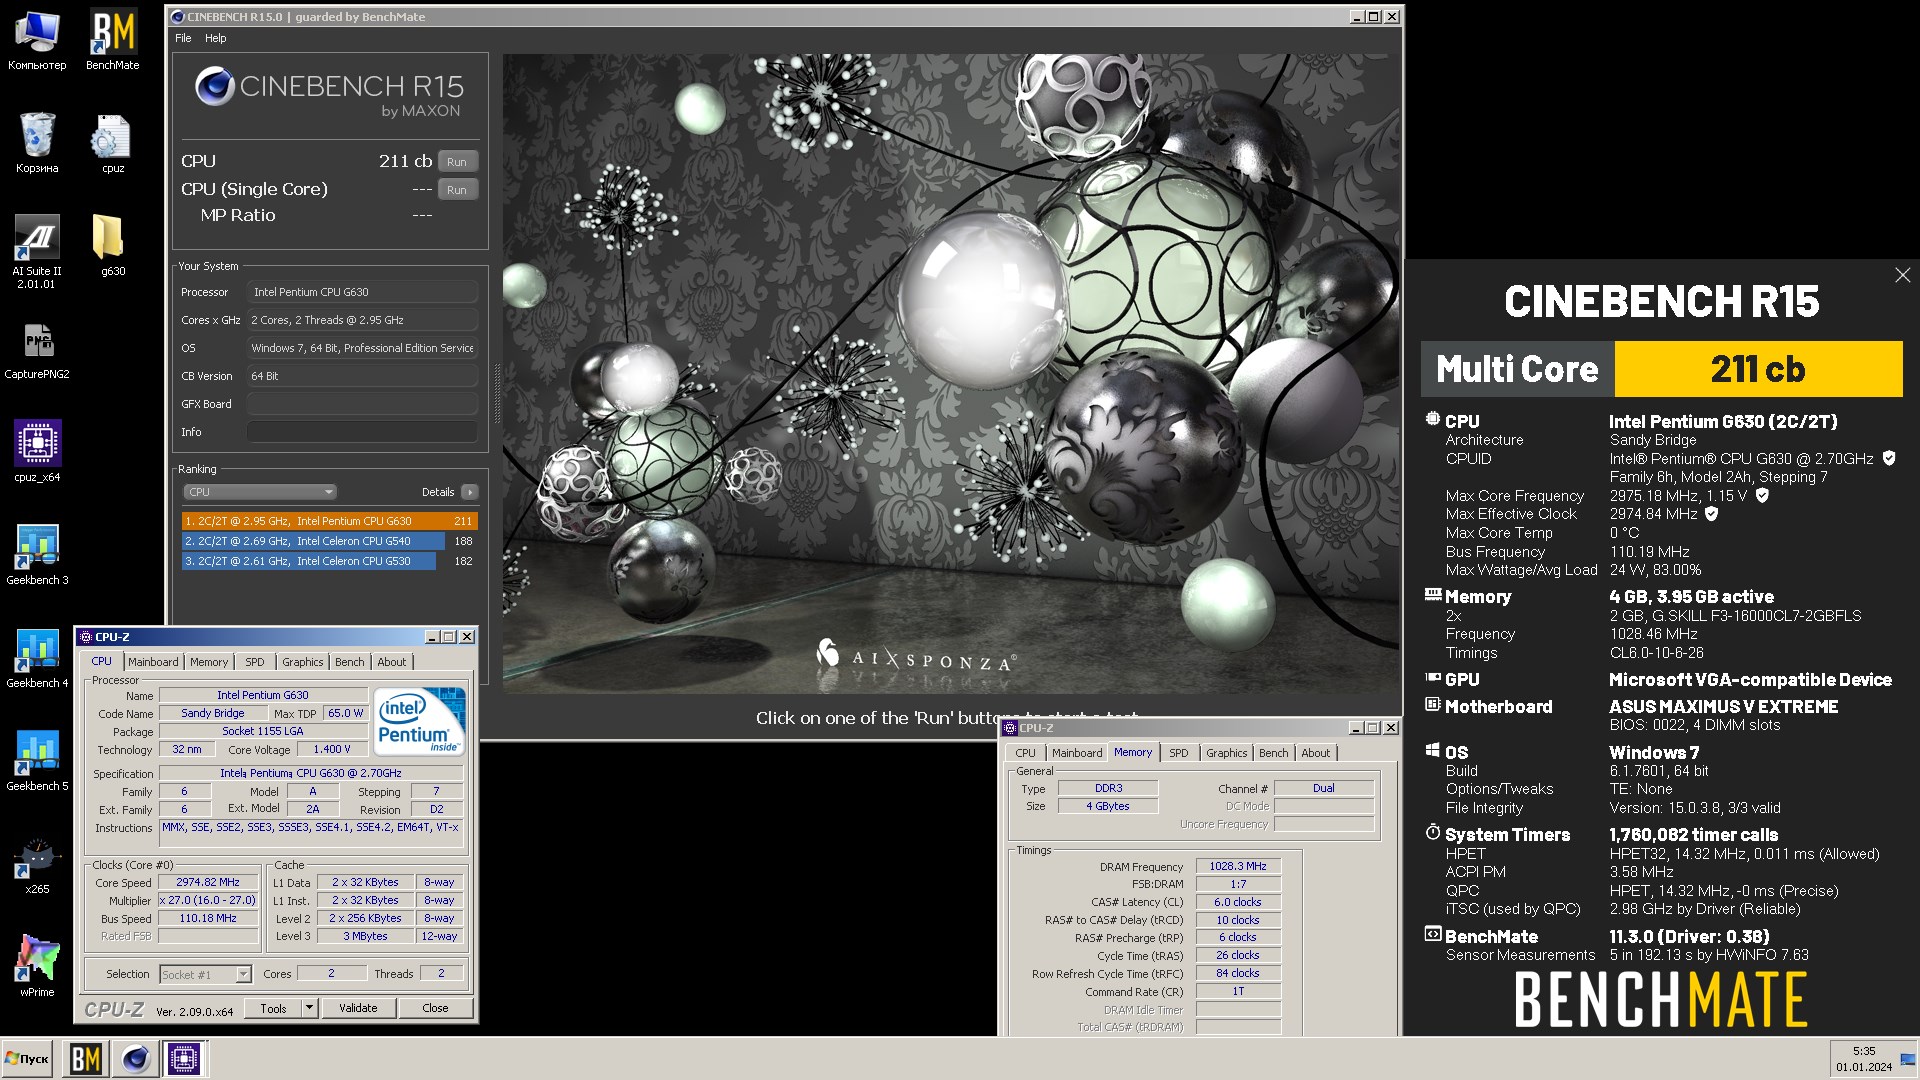Screen dimensions: 1920x1080
Task: Switch to Graphics tab in front CPU-Z window
Action: 302,662
